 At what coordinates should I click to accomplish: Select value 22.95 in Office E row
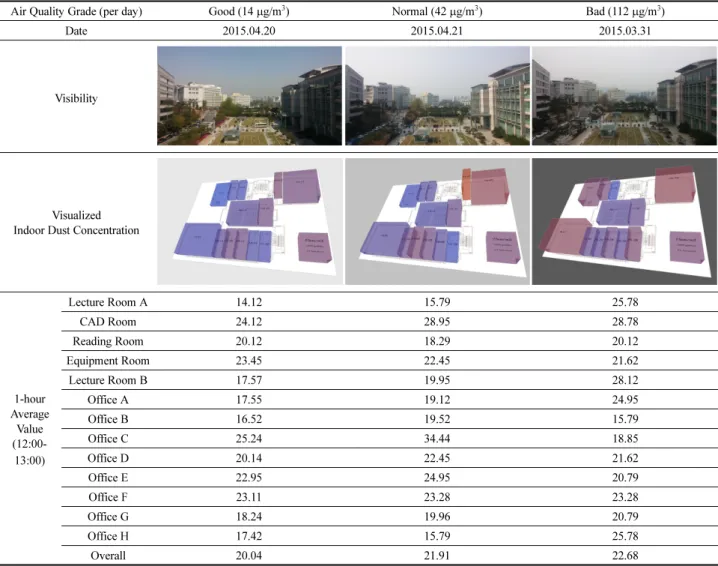click(x=249, y=478)
